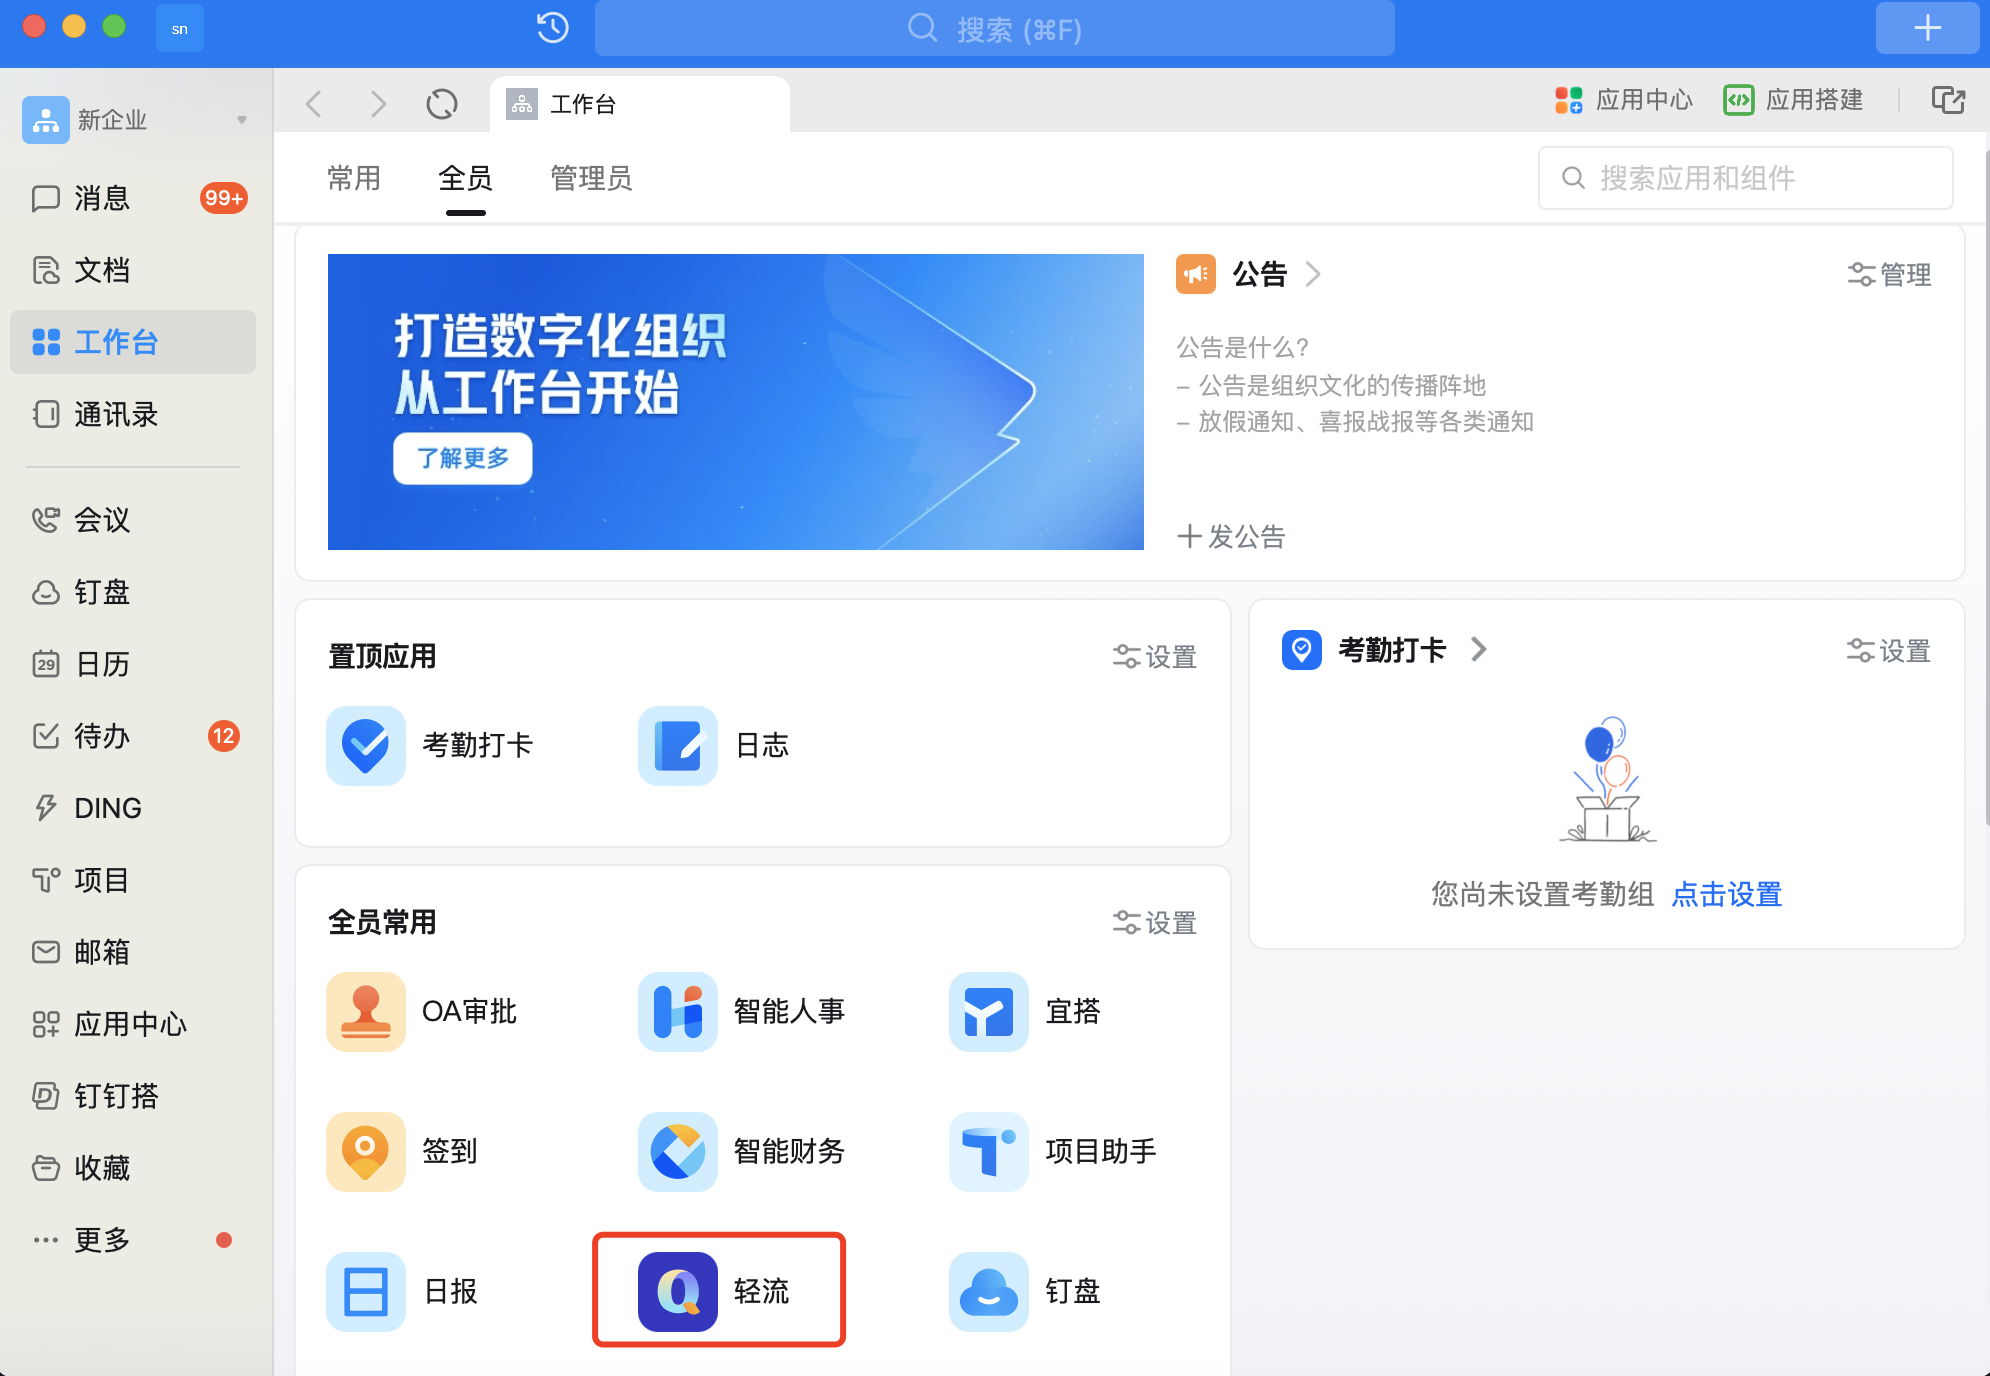Open the 公告 megaphone icon
Screen dimensions: 1990x1376
[x=1196, y=274]
